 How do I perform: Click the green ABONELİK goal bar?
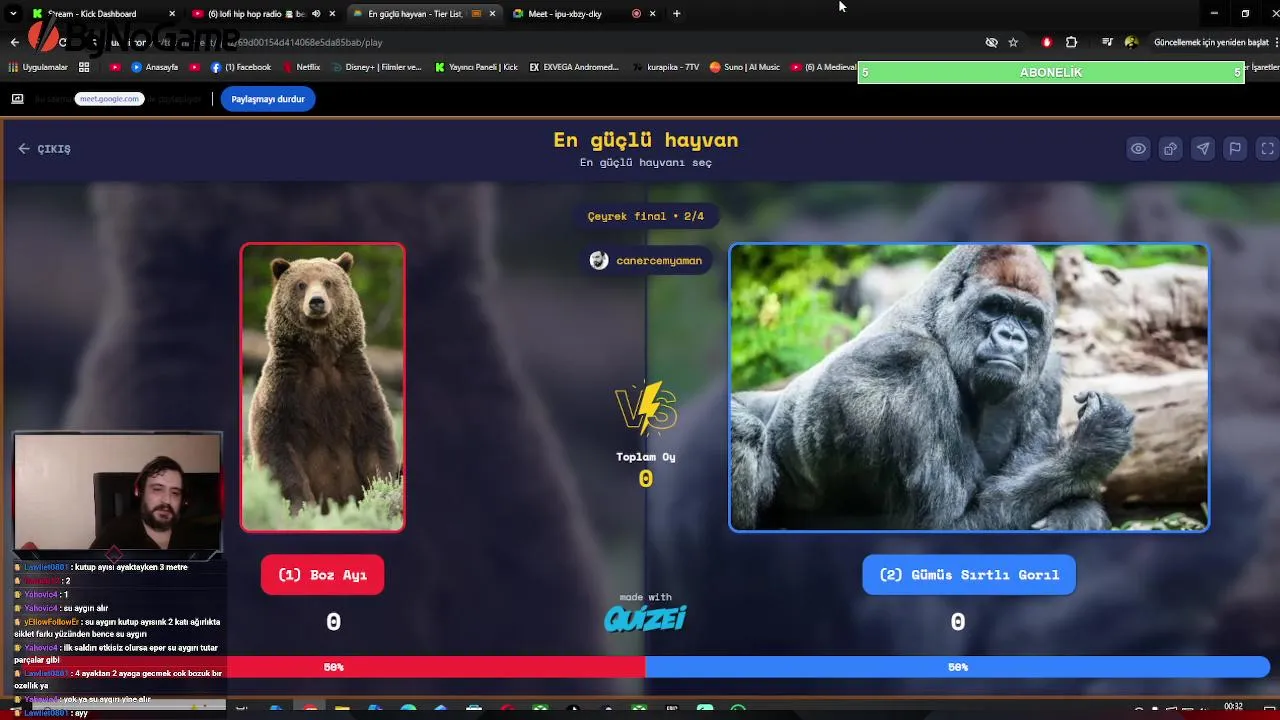1050,73
